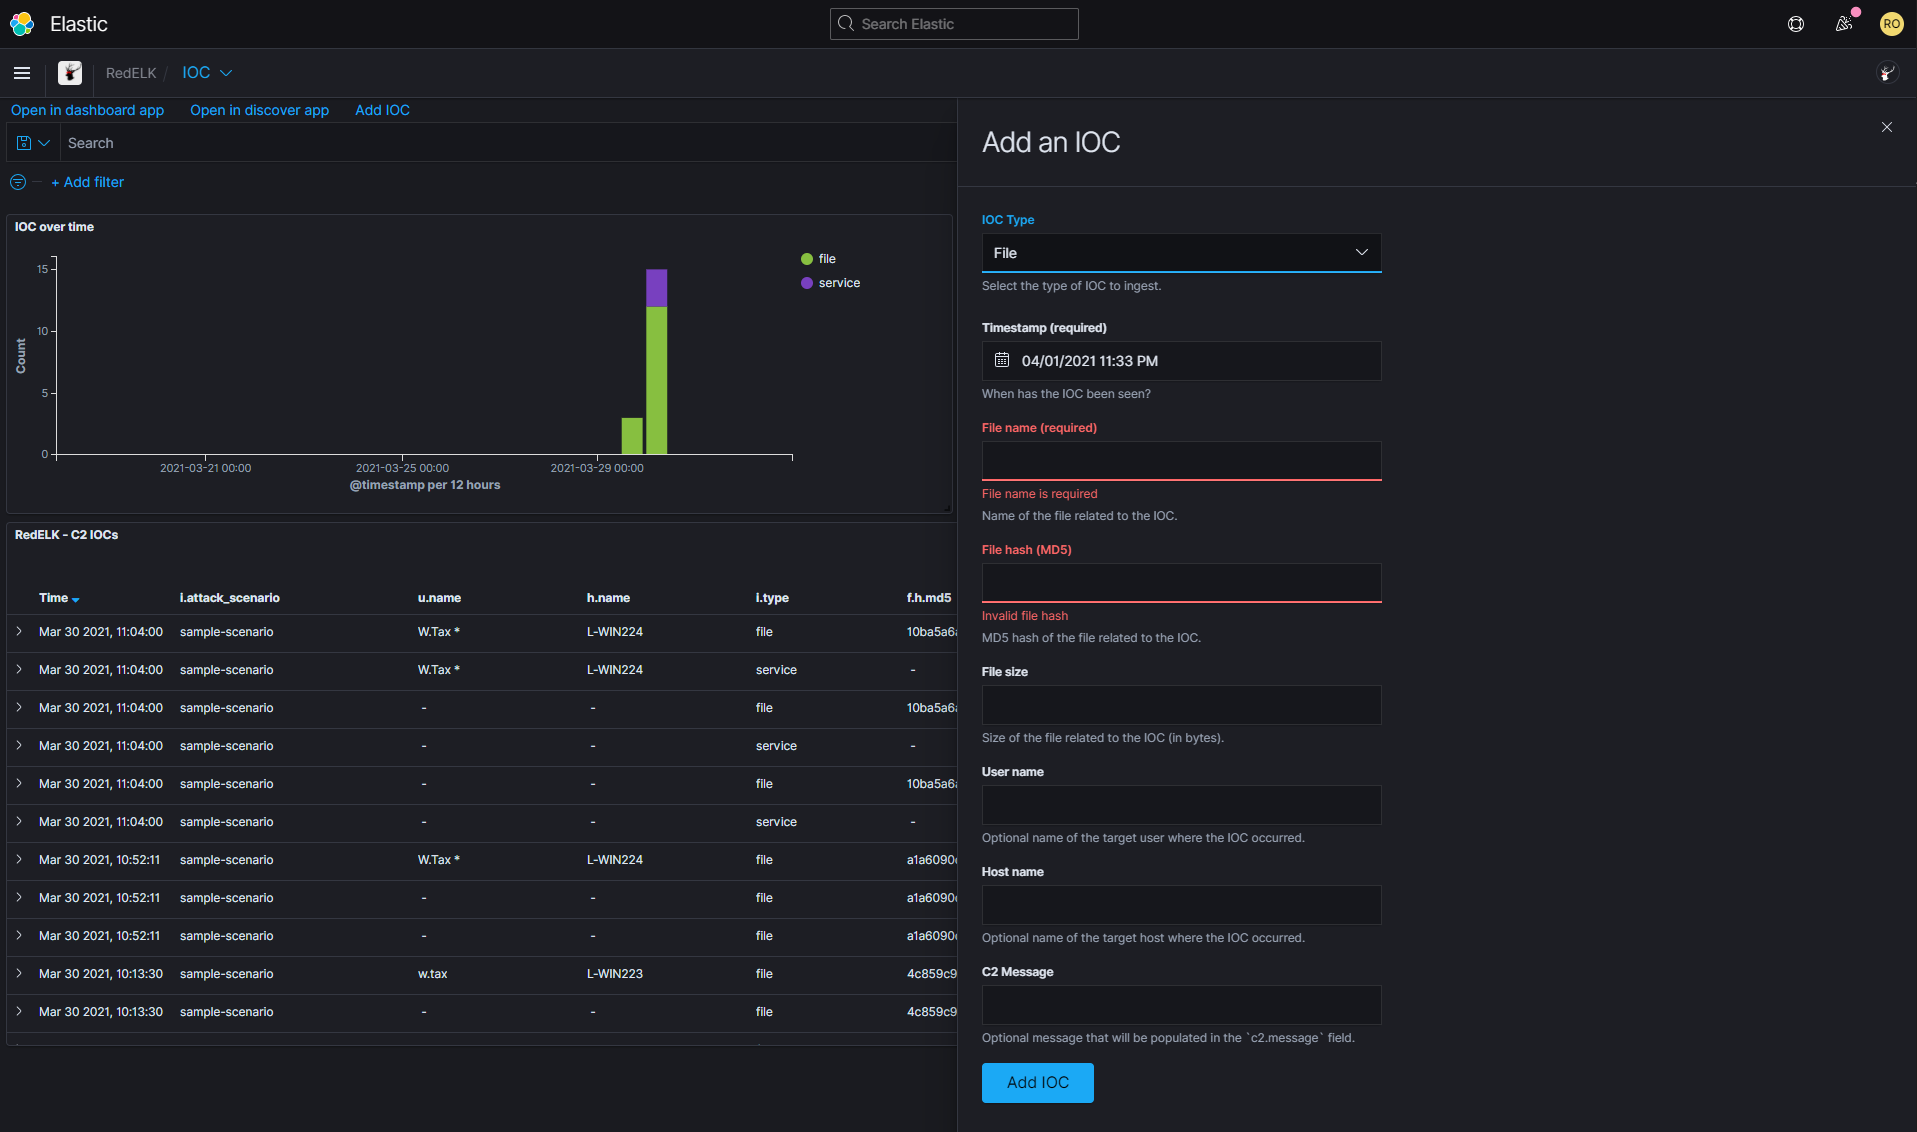The image size is (1917, 1132).
Task: Click the RedELK icon at top right
Action: pyautogui.click(x=1887, y=73)
